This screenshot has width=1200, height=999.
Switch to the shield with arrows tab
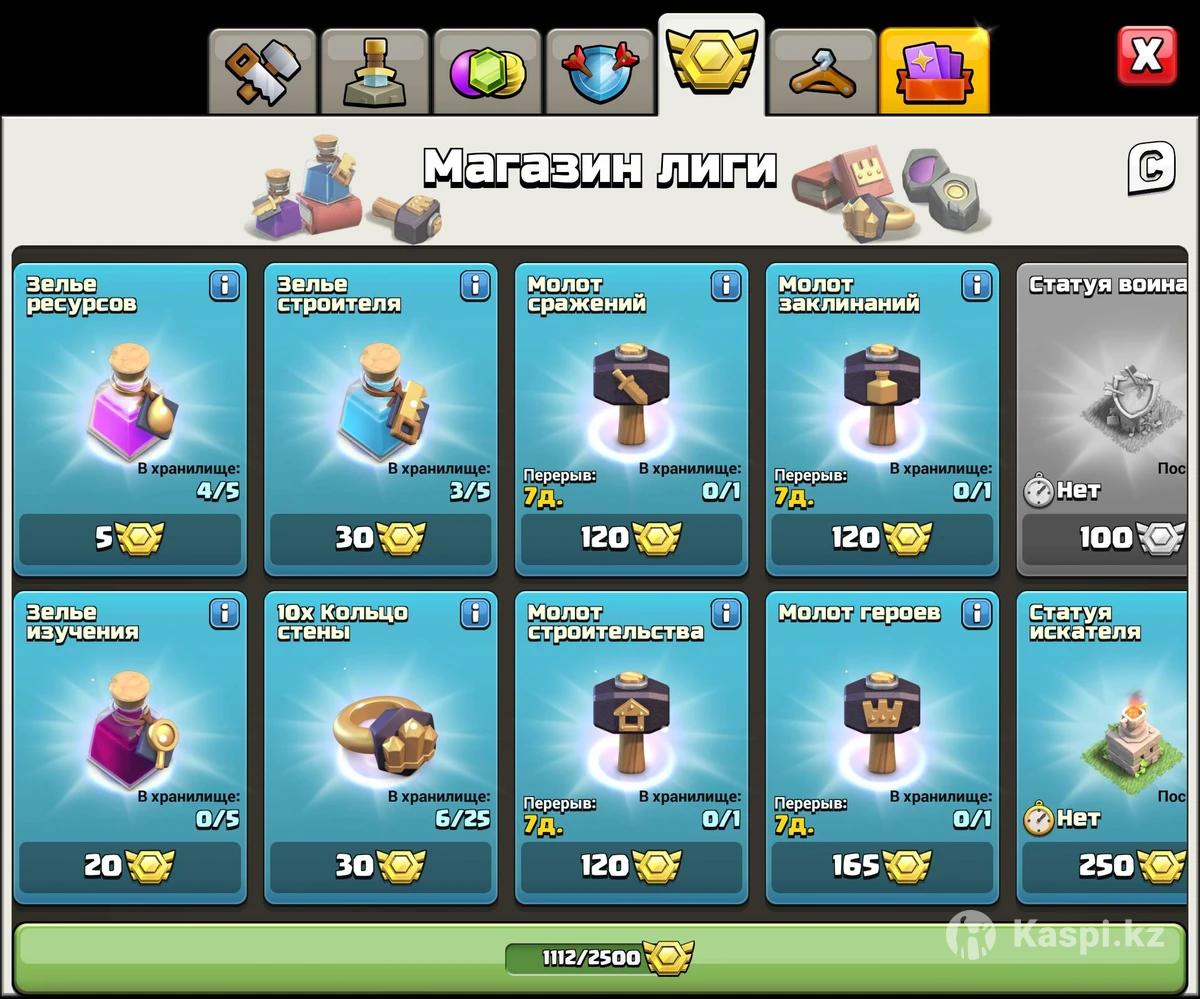599,72
